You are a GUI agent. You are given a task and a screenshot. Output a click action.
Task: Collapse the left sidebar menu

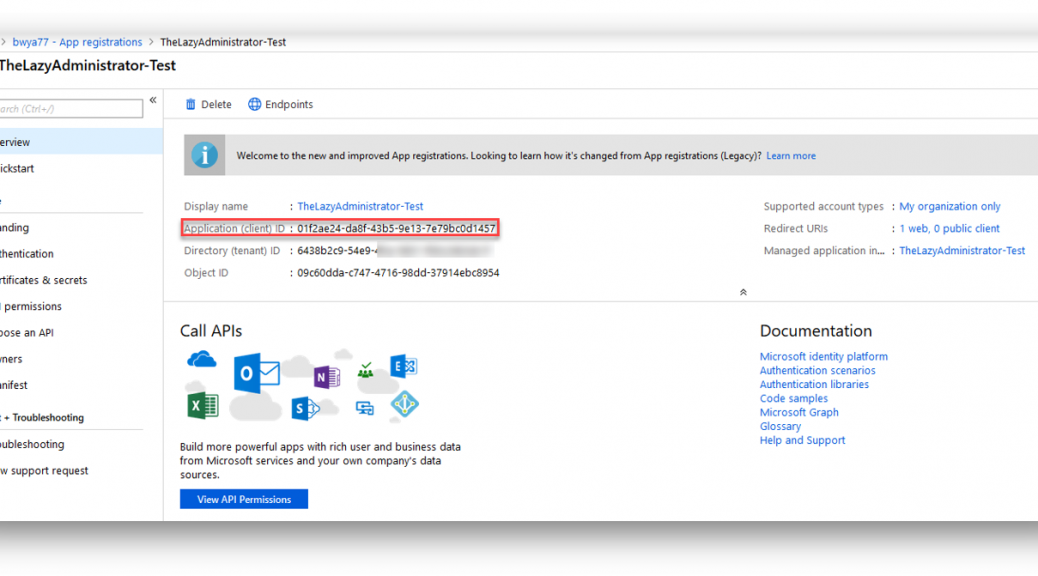coord(153,100)
